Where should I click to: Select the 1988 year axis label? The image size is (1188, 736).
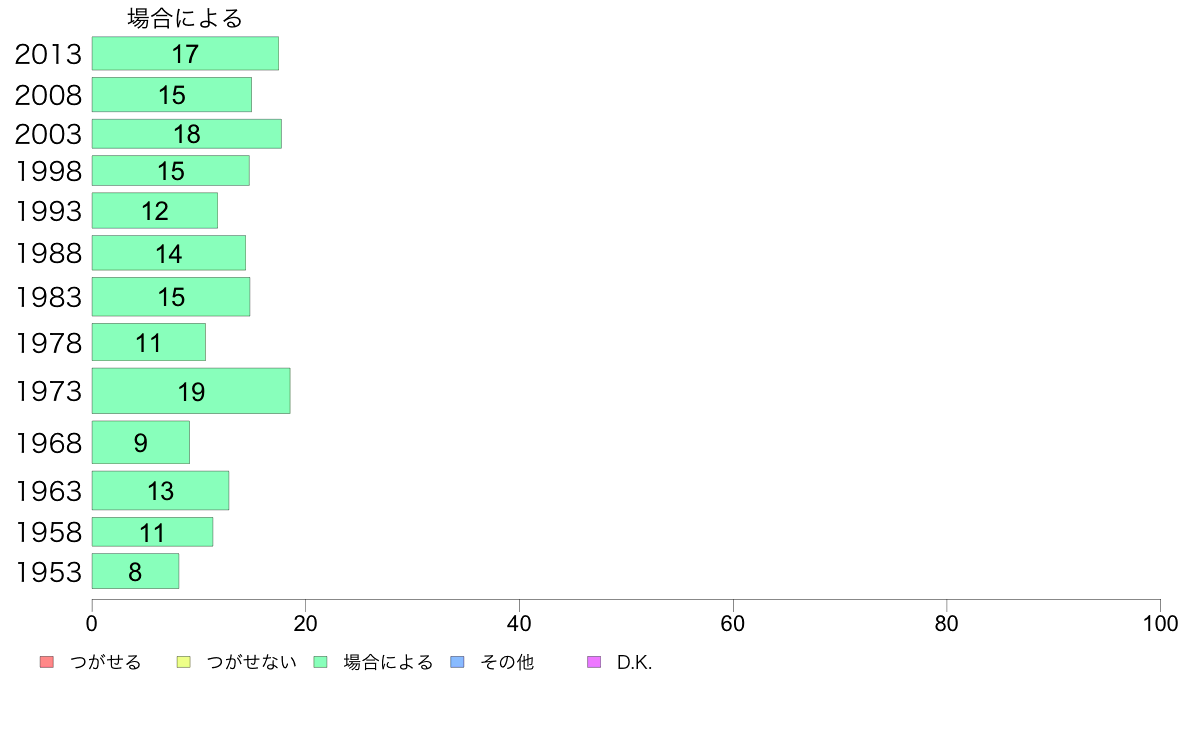[48, 253]
